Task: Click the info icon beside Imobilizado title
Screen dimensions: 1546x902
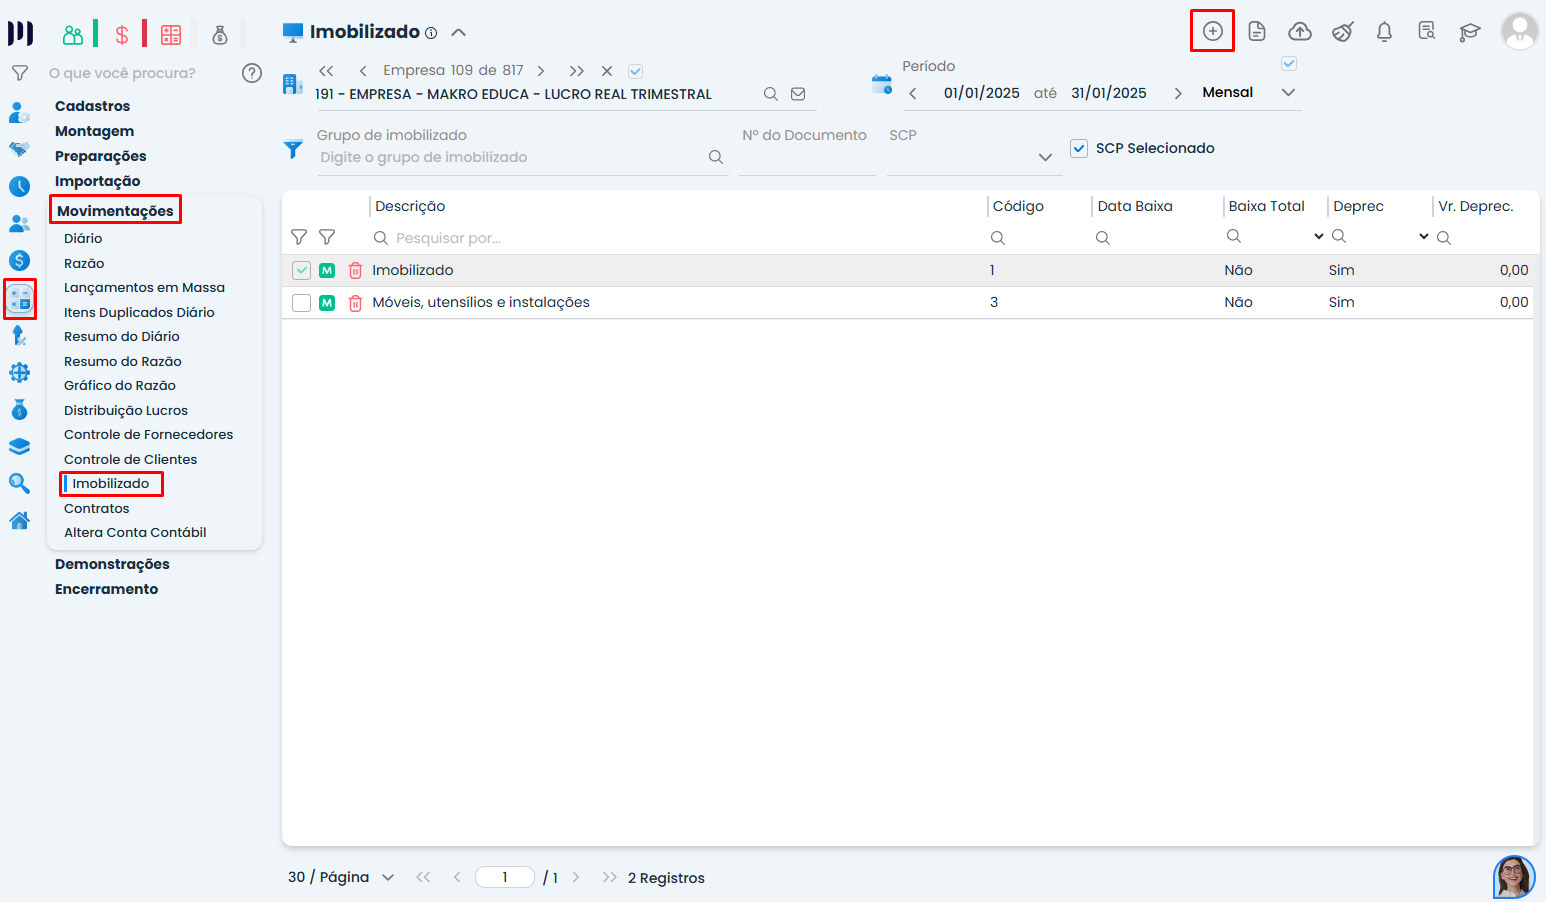Action: (x=431, y=33)
